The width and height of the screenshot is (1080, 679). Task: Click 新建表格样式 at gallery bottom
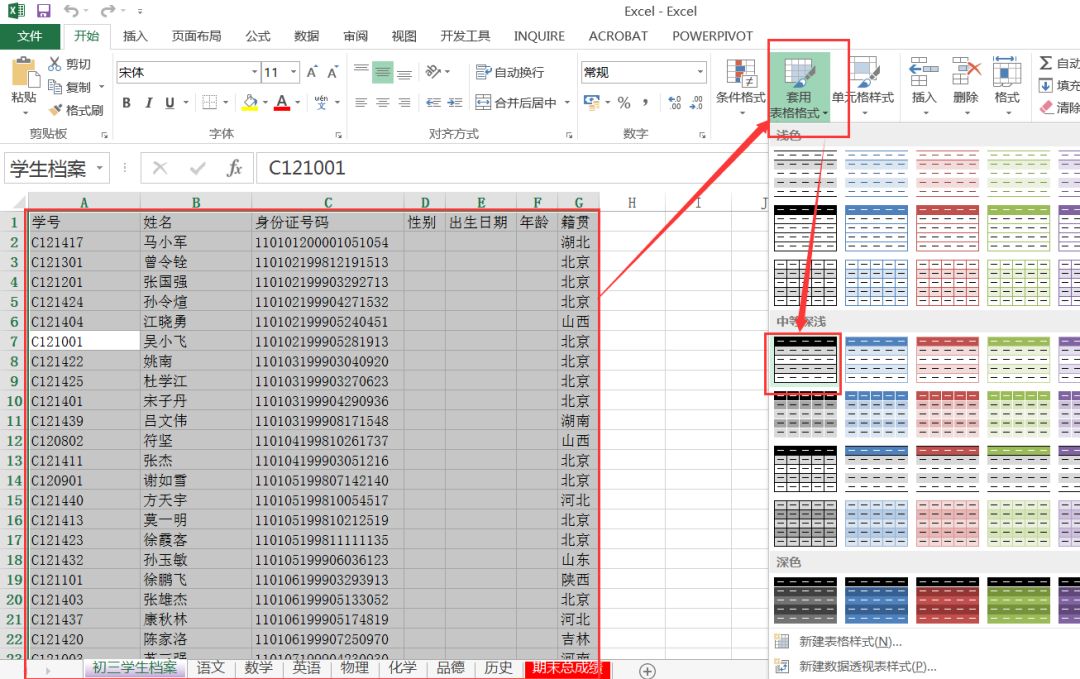click(850, 641)
